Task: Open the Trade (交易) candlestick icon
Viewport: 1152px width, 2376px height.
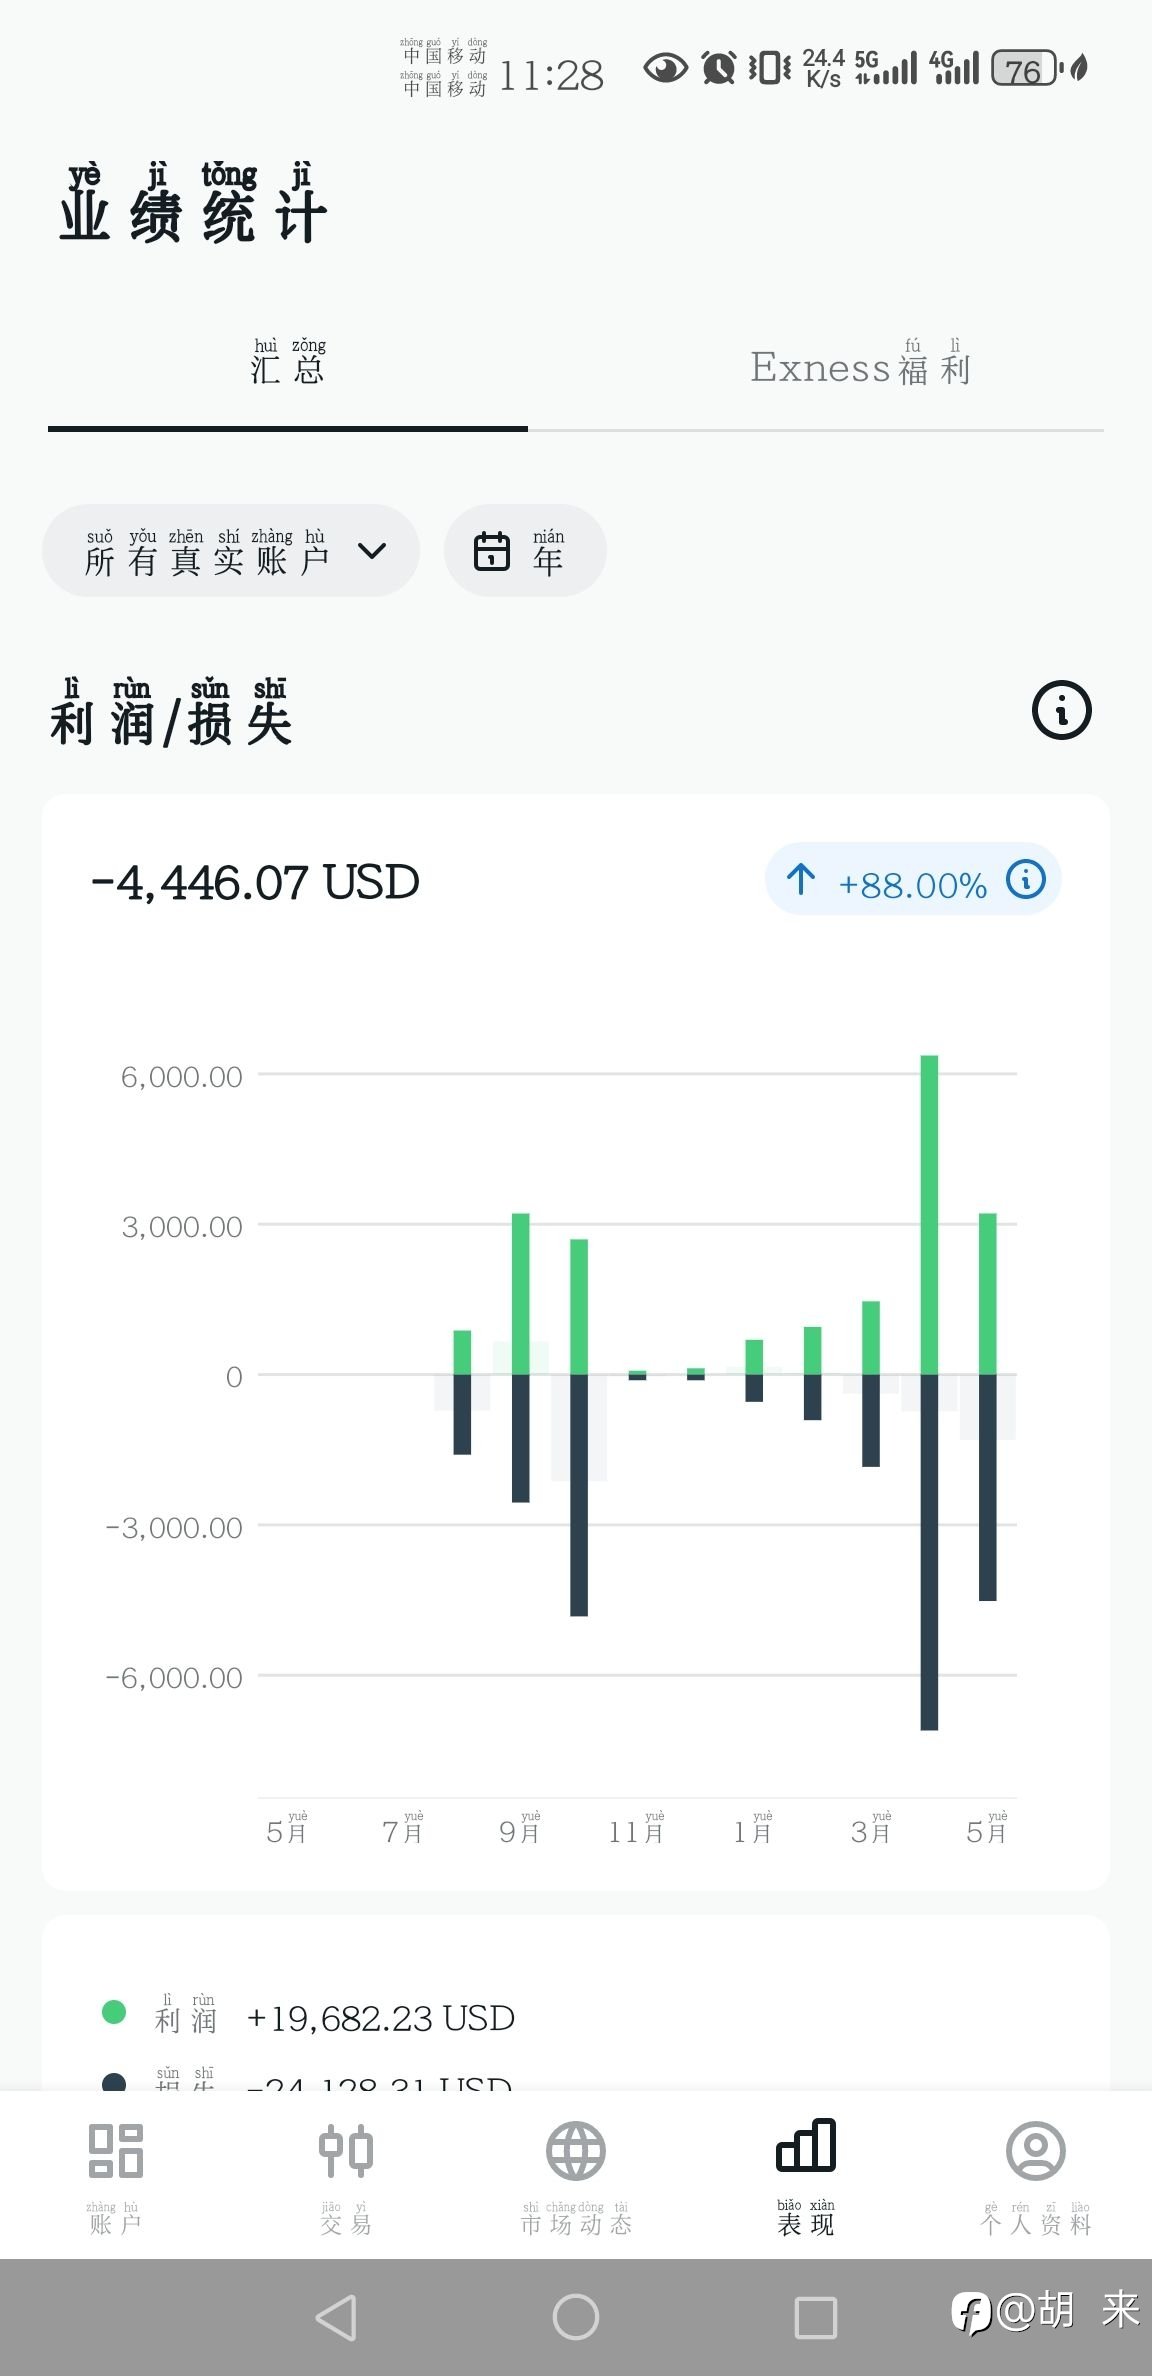Action: coord(345,2152)
